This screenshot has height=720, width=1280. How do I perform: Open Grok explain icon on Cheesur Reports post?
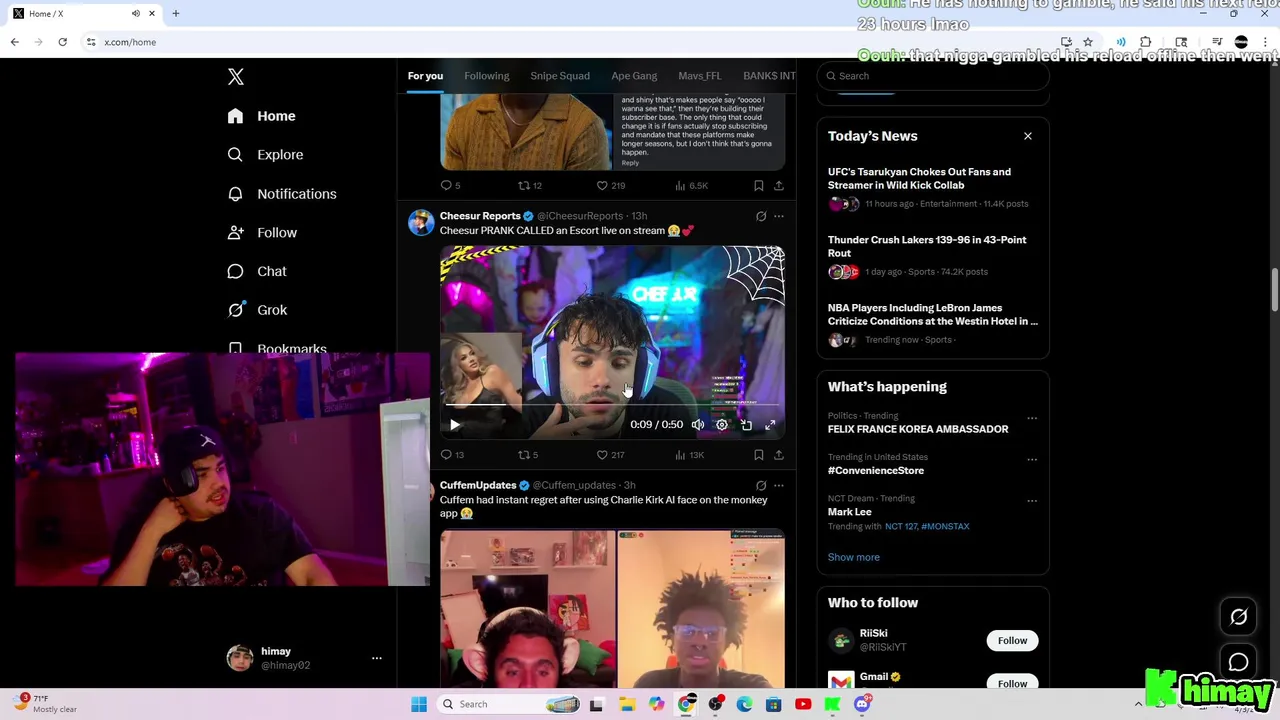pyautogui.click(x=761, y=216)
